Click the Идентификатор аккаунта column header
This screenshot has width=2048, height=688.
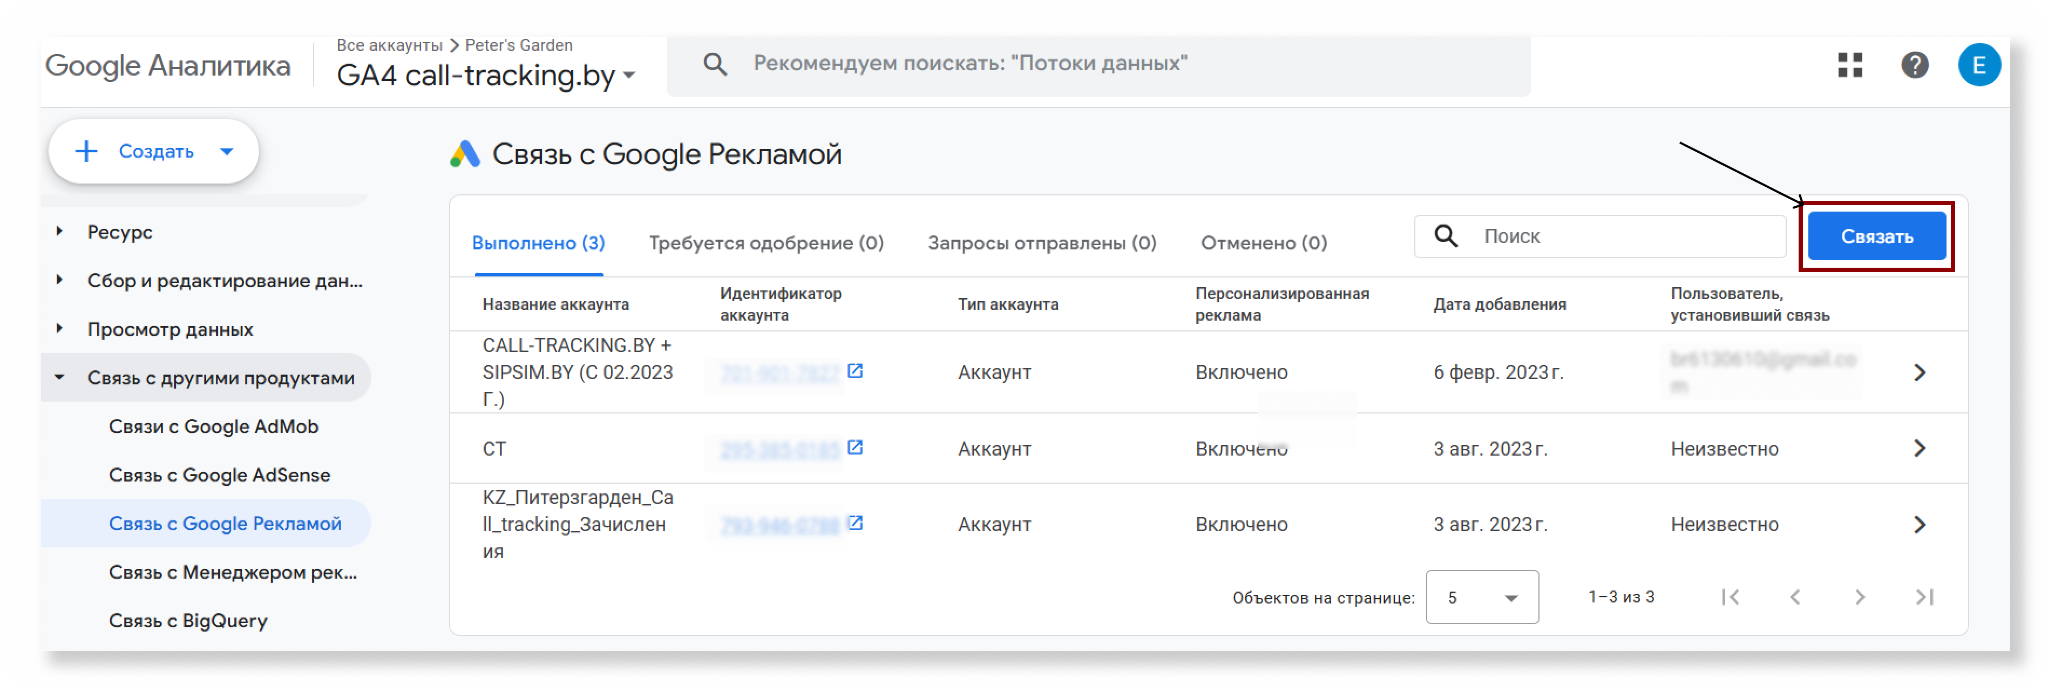tap(781, 304)
